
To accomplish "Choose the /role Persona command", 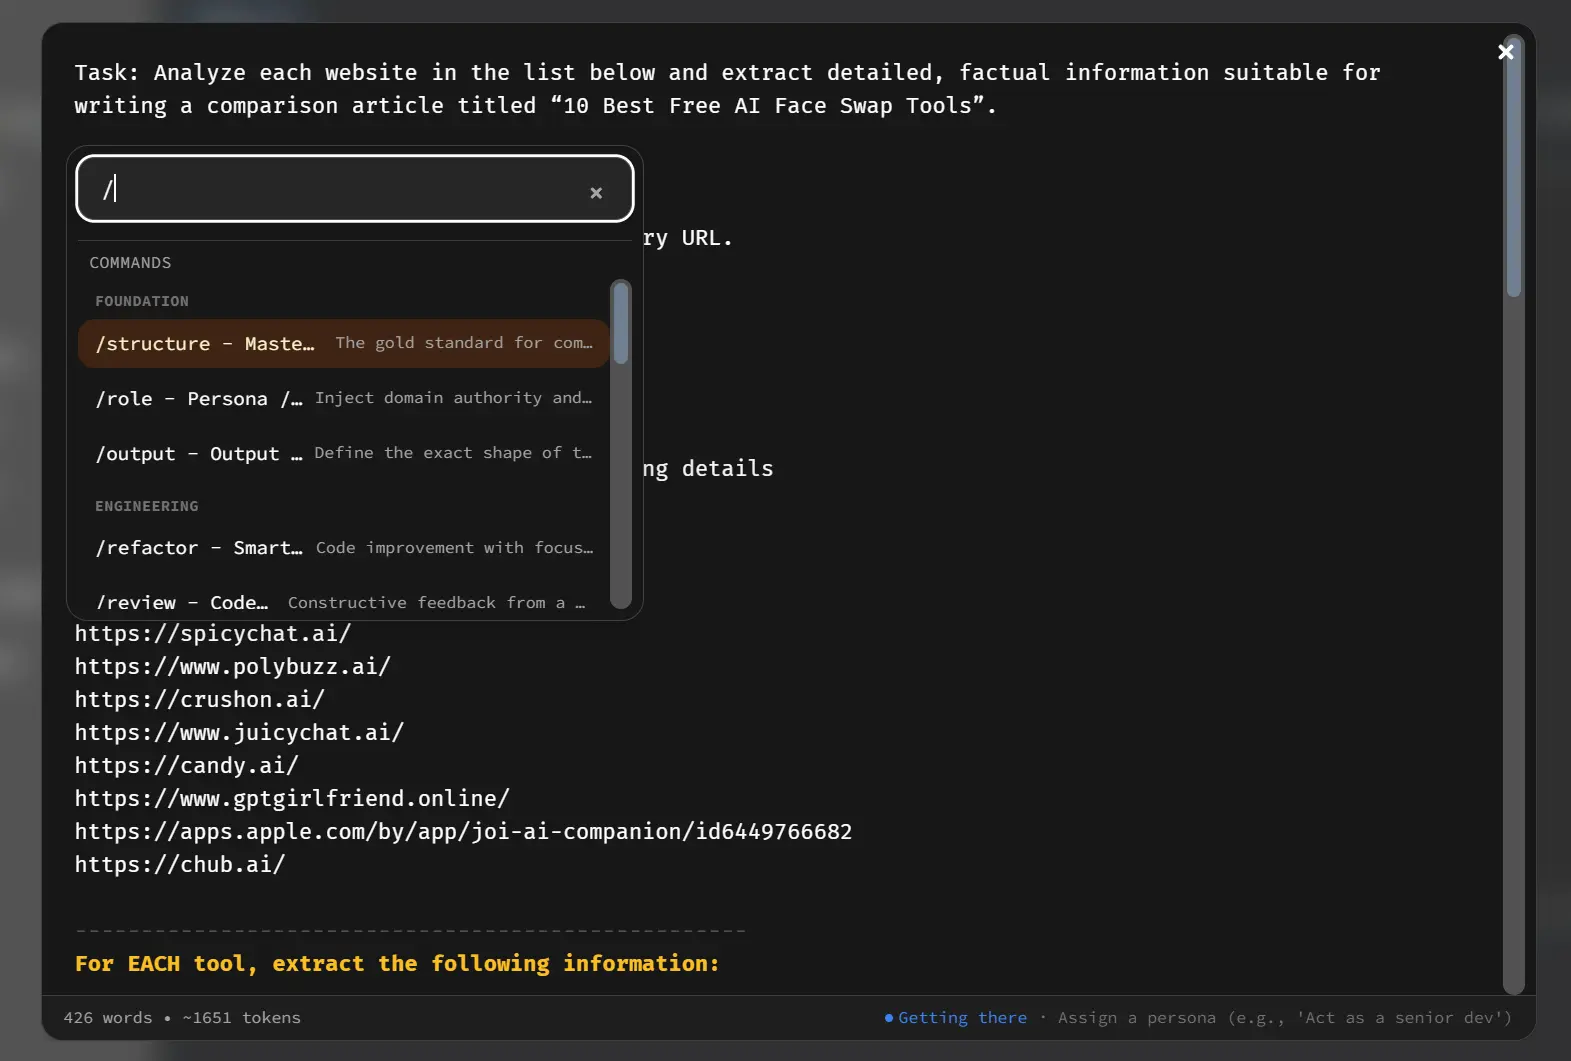I will [343, 399].
